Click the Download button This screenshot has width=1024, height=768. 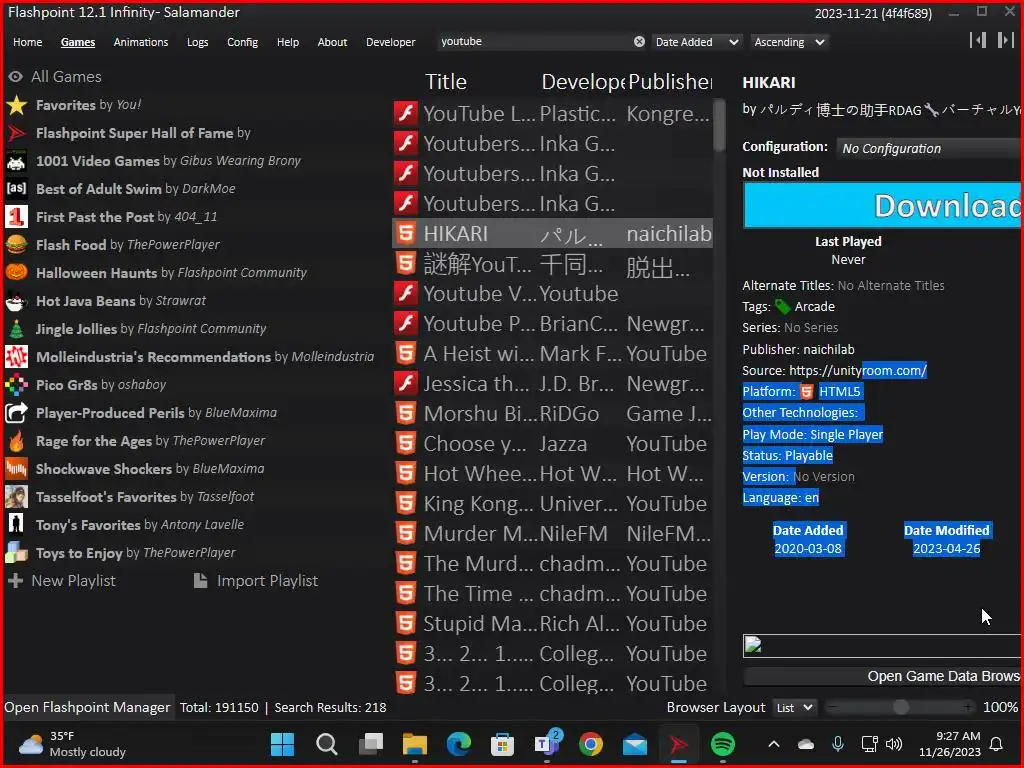(x=882, y=206)
